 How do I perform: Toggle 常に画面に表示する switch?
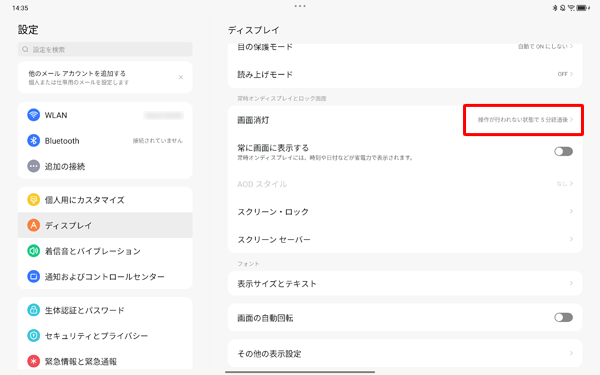[x=563, y=152]
